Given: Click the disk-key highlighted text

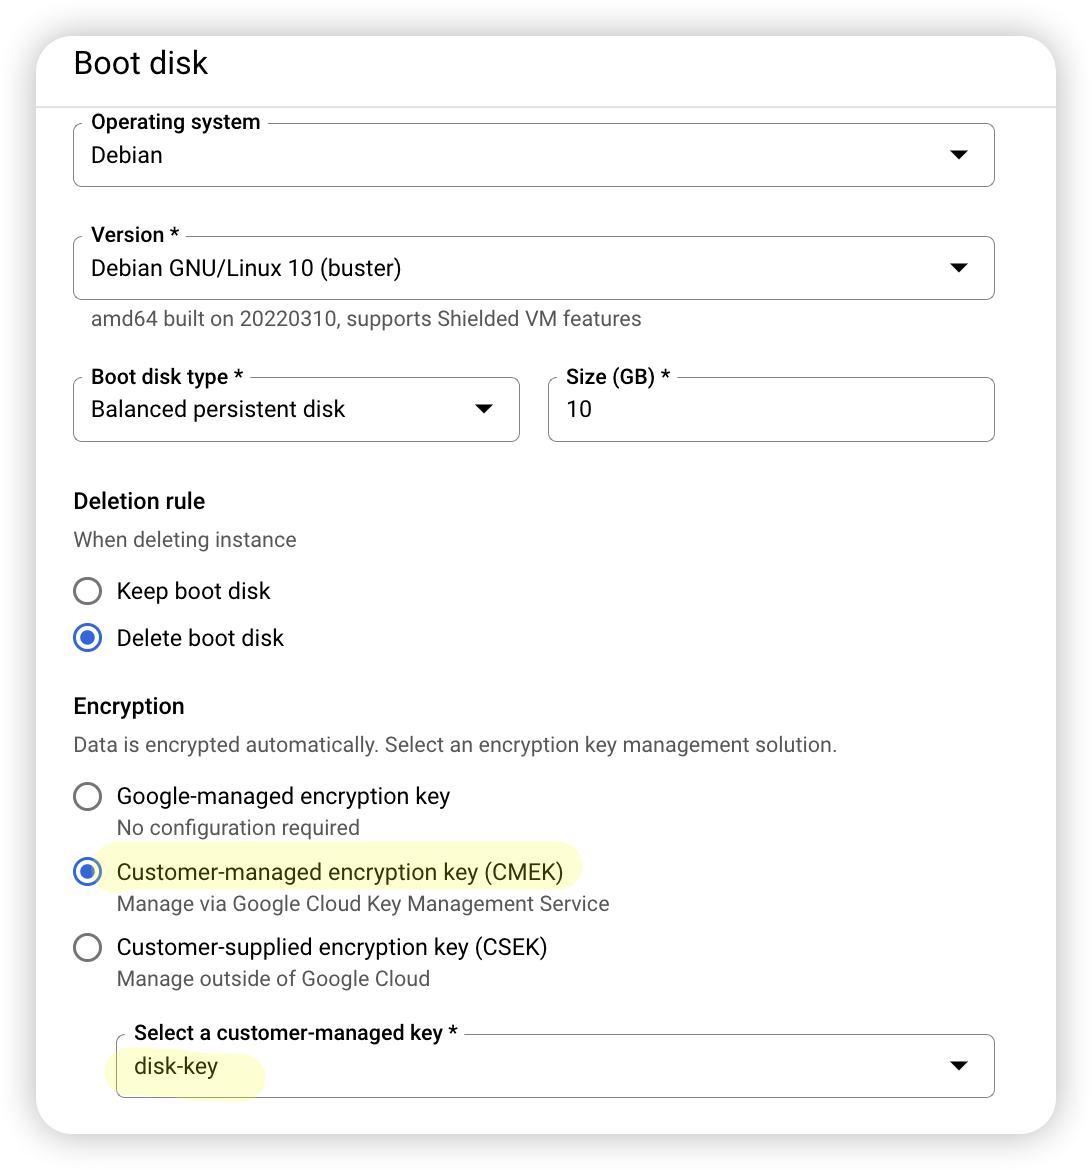Looking at the screenshot, I should pyautogui.click(x=176, y=1066).
